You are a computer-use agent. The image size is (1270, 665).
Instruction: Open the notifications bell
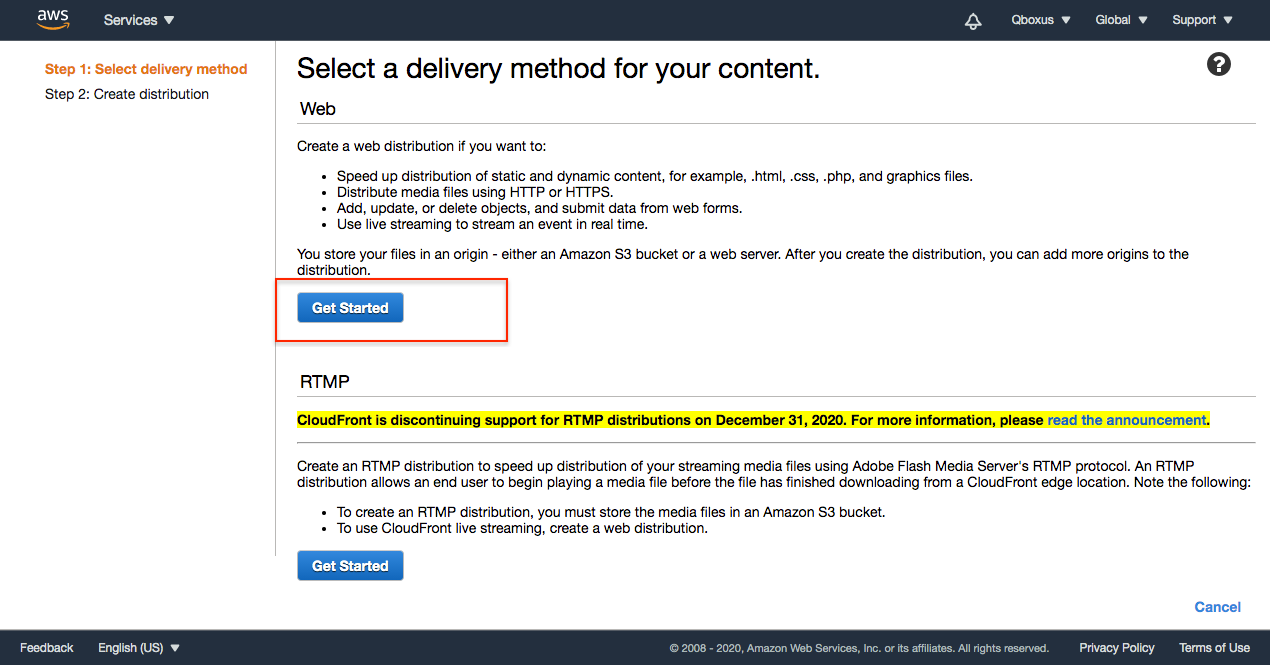coord(973,21)
